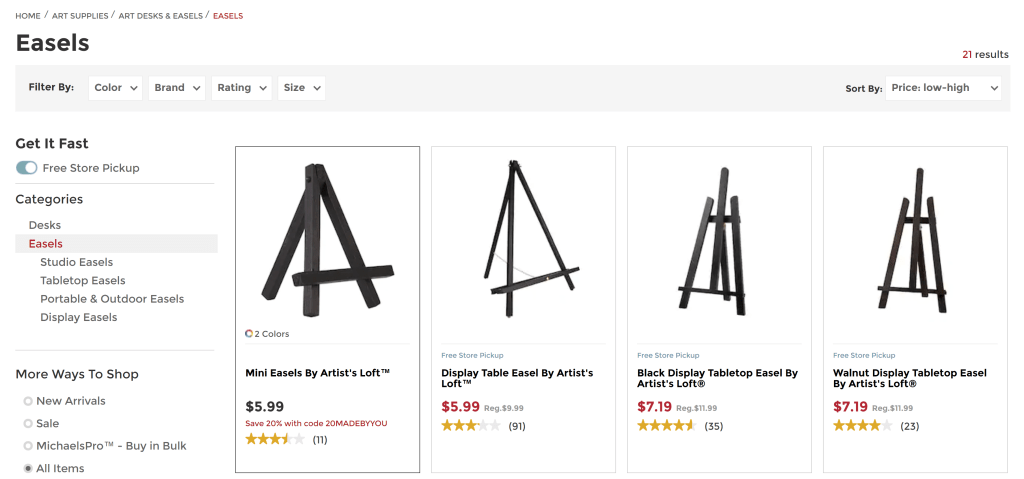Click the Mini Easels By Artist's Loft title
Image resolution: width=1024 pixels, height=479 pixels.
pyautogui.click(x=317, y=373)
